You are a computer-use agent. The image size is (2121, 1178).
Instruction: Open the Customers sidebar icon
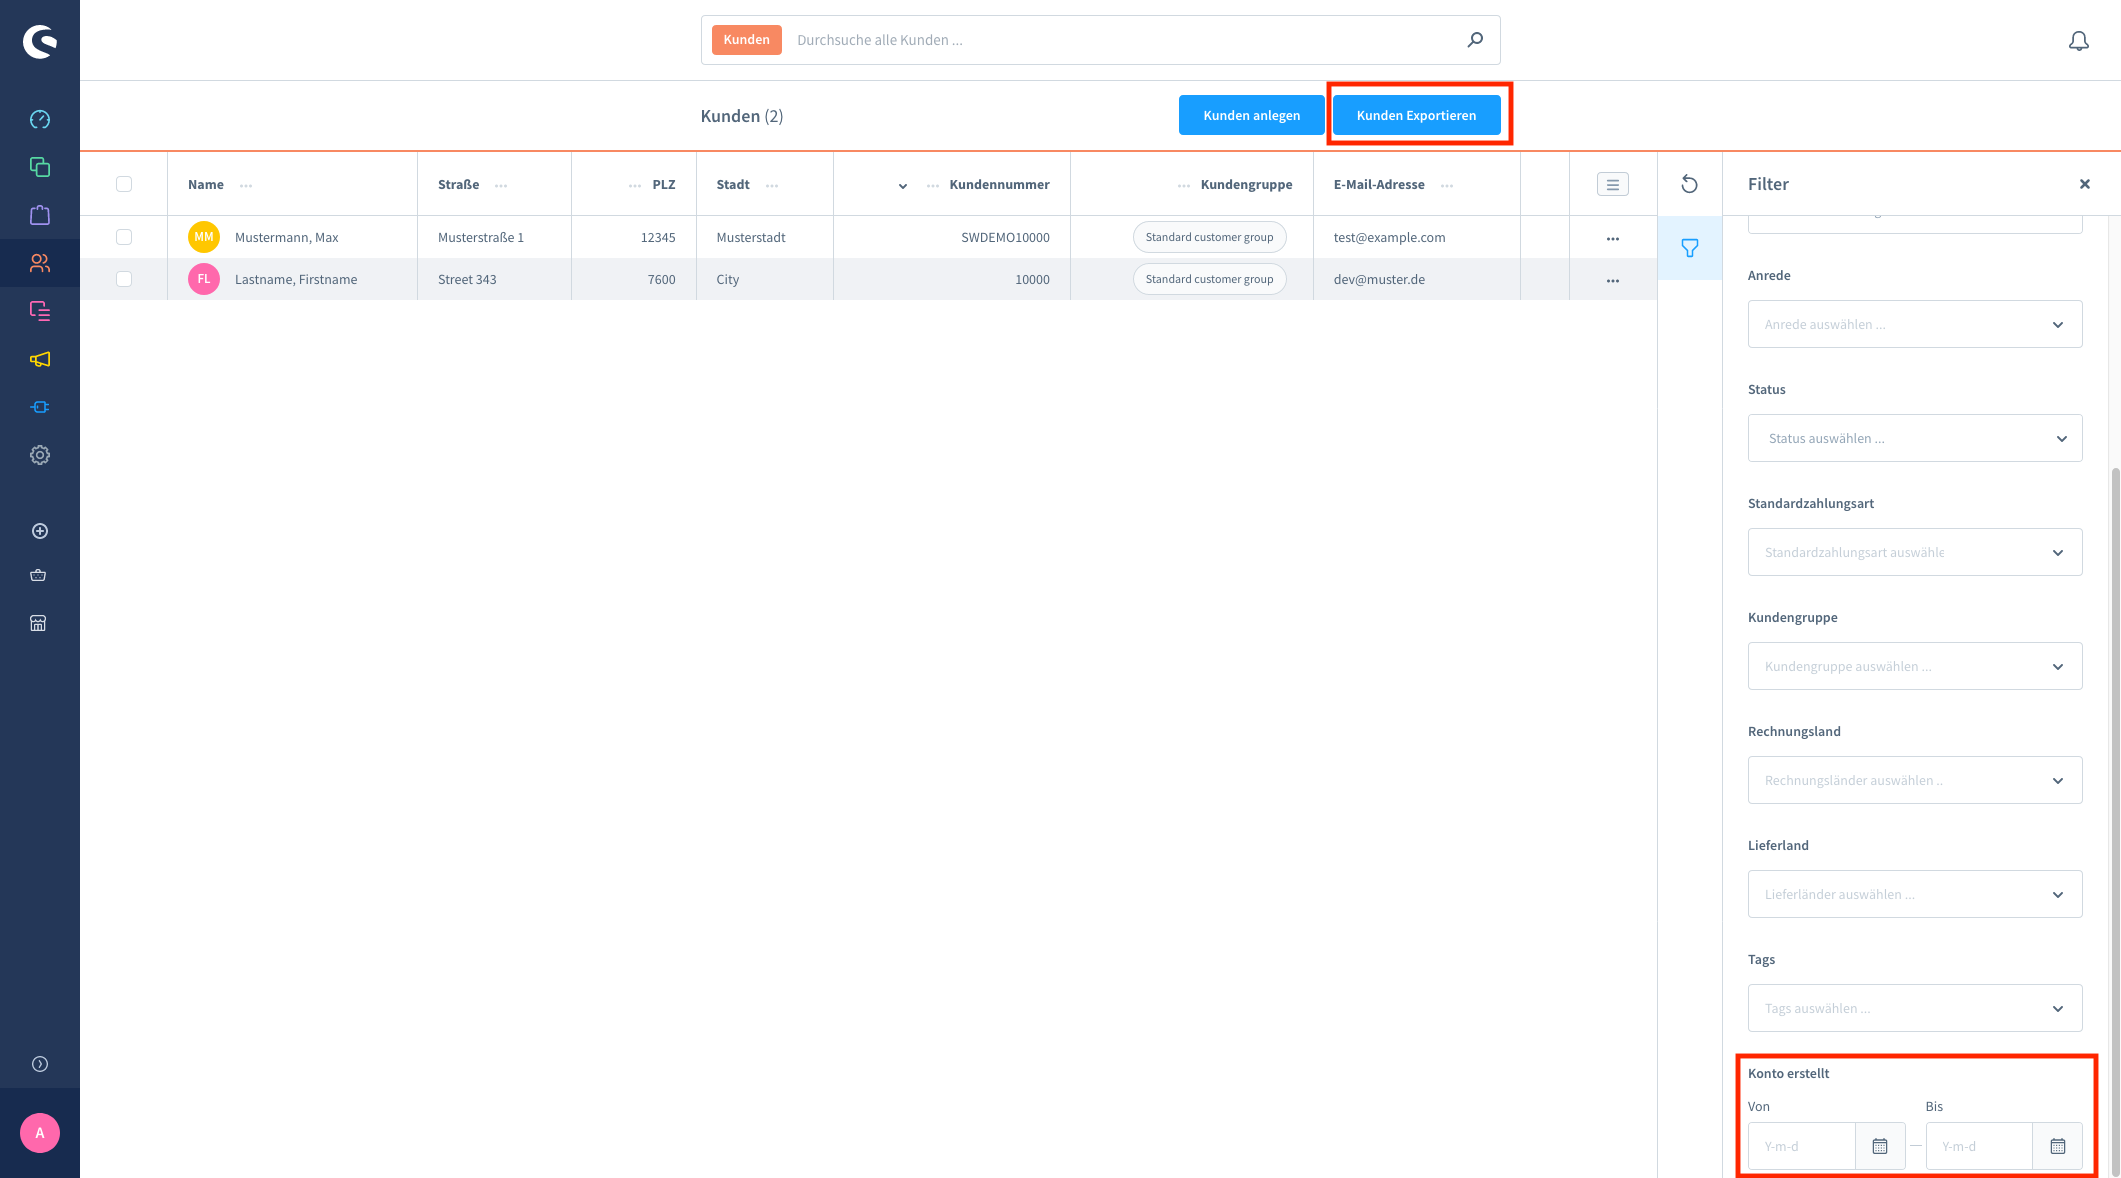(x=40, y=263)
